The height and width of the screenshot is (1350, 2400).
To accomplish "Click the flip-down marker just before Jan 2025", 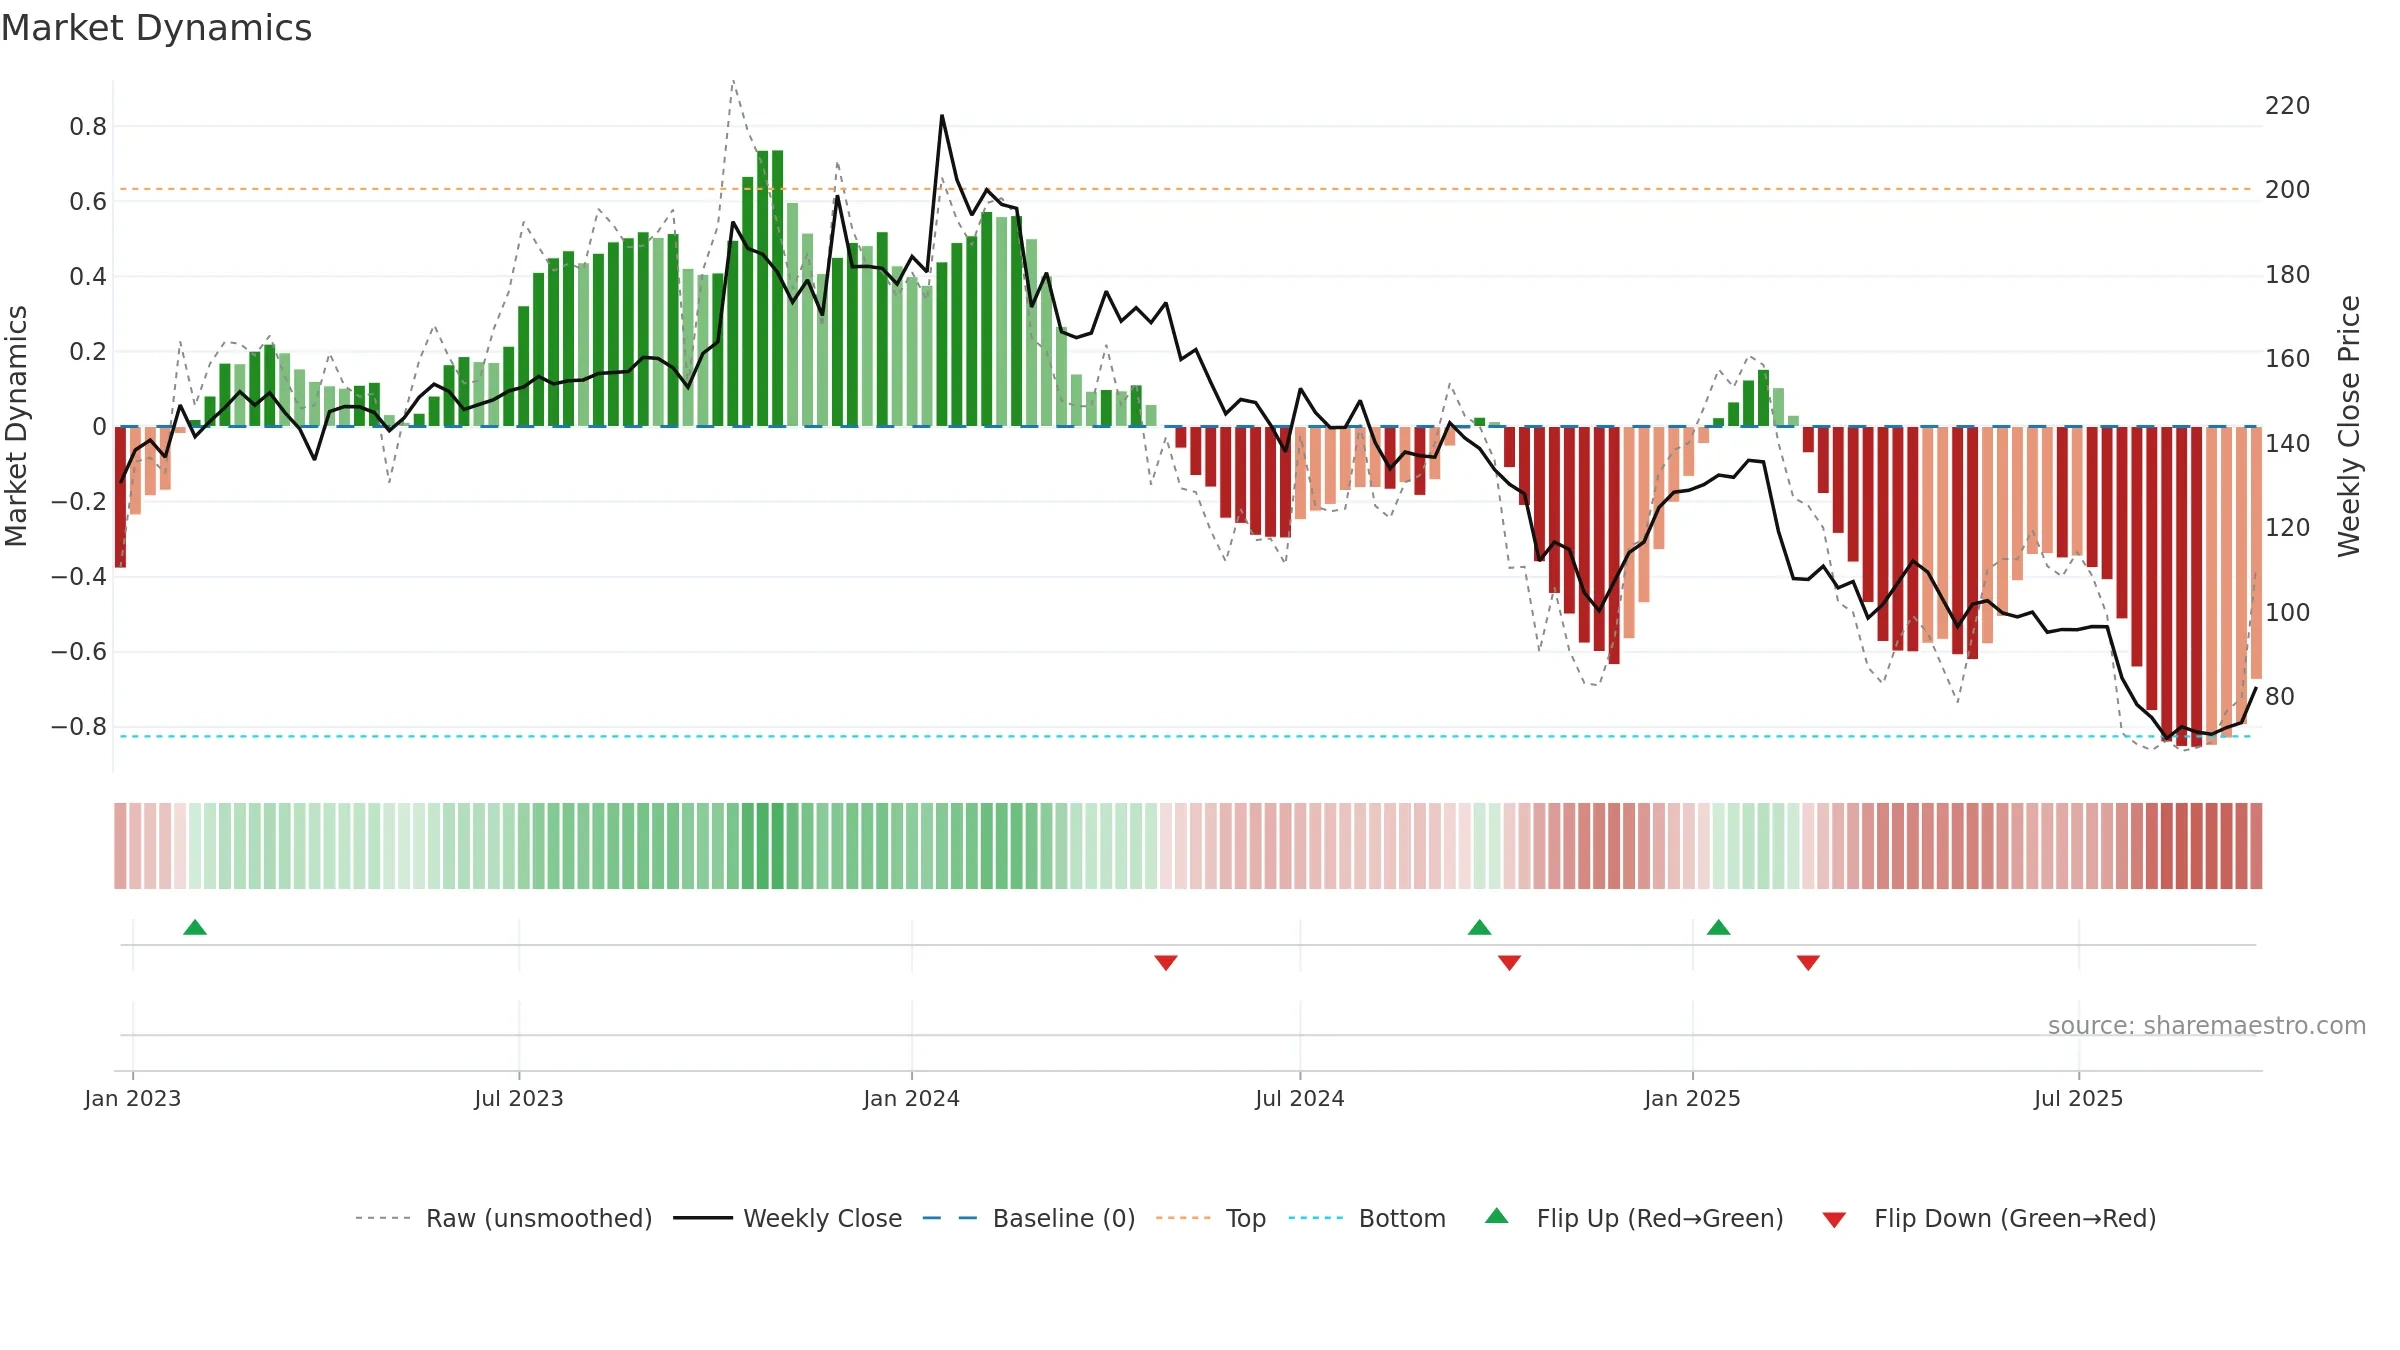I will click(x=1510, y=962).
